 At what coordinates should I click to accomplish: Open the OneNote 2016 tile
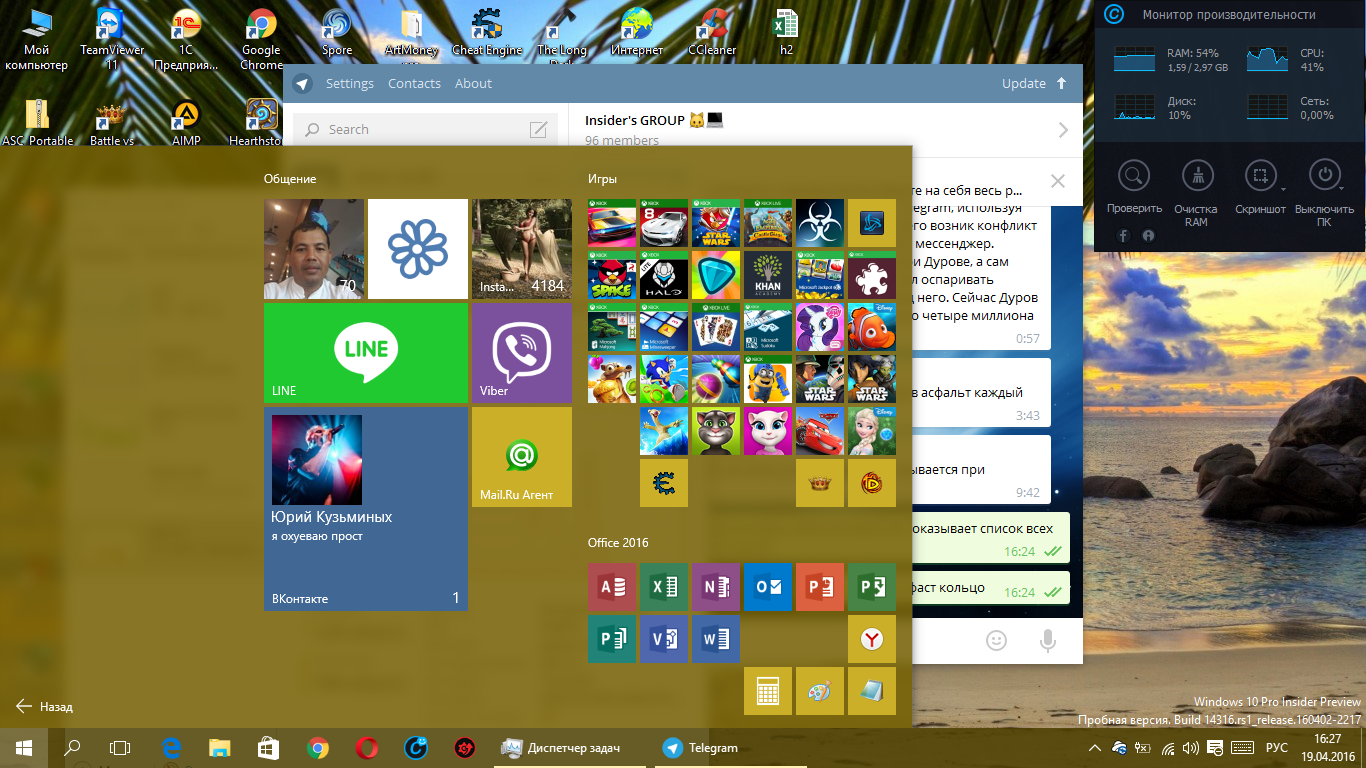[716, 587]
